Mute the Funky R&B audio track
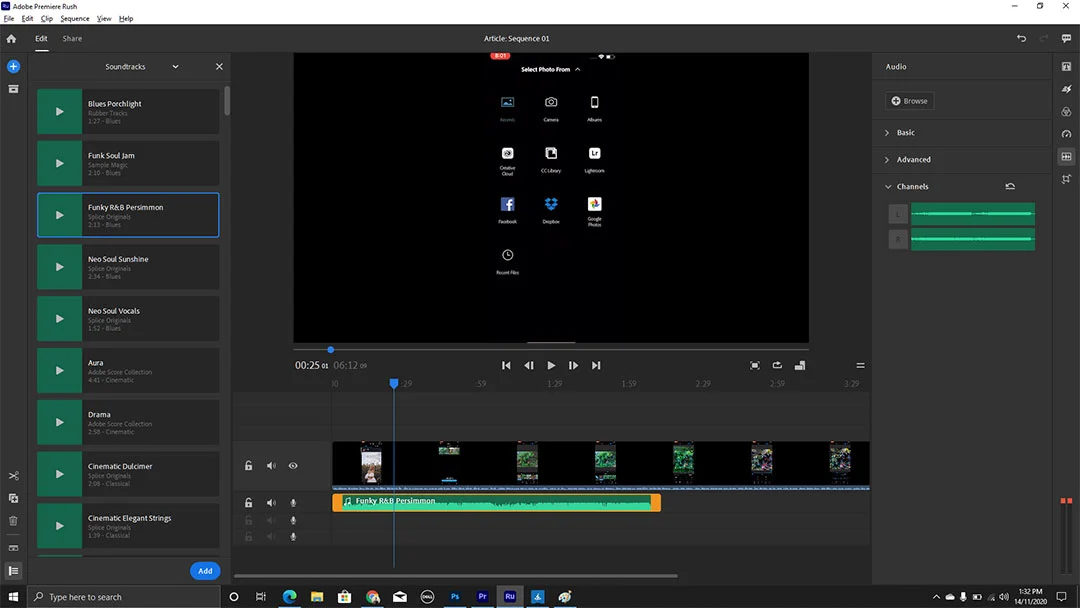Viewport: 1080px width, 608px height. (x=271, y=503)
